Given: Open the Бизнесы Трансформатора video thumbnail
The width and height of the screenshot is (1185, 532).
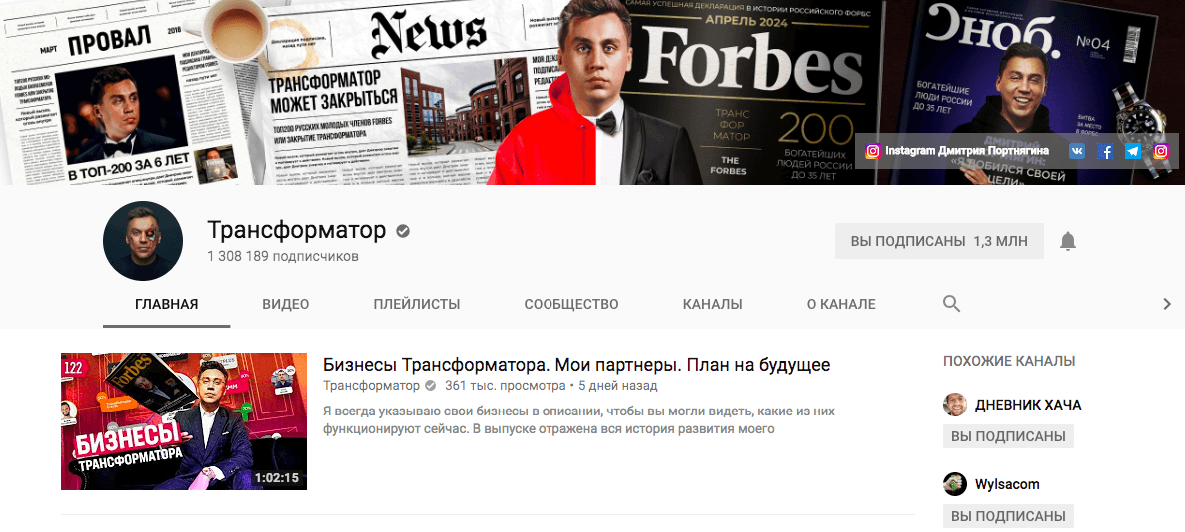Looking at the screenshot, I should 184,421.
